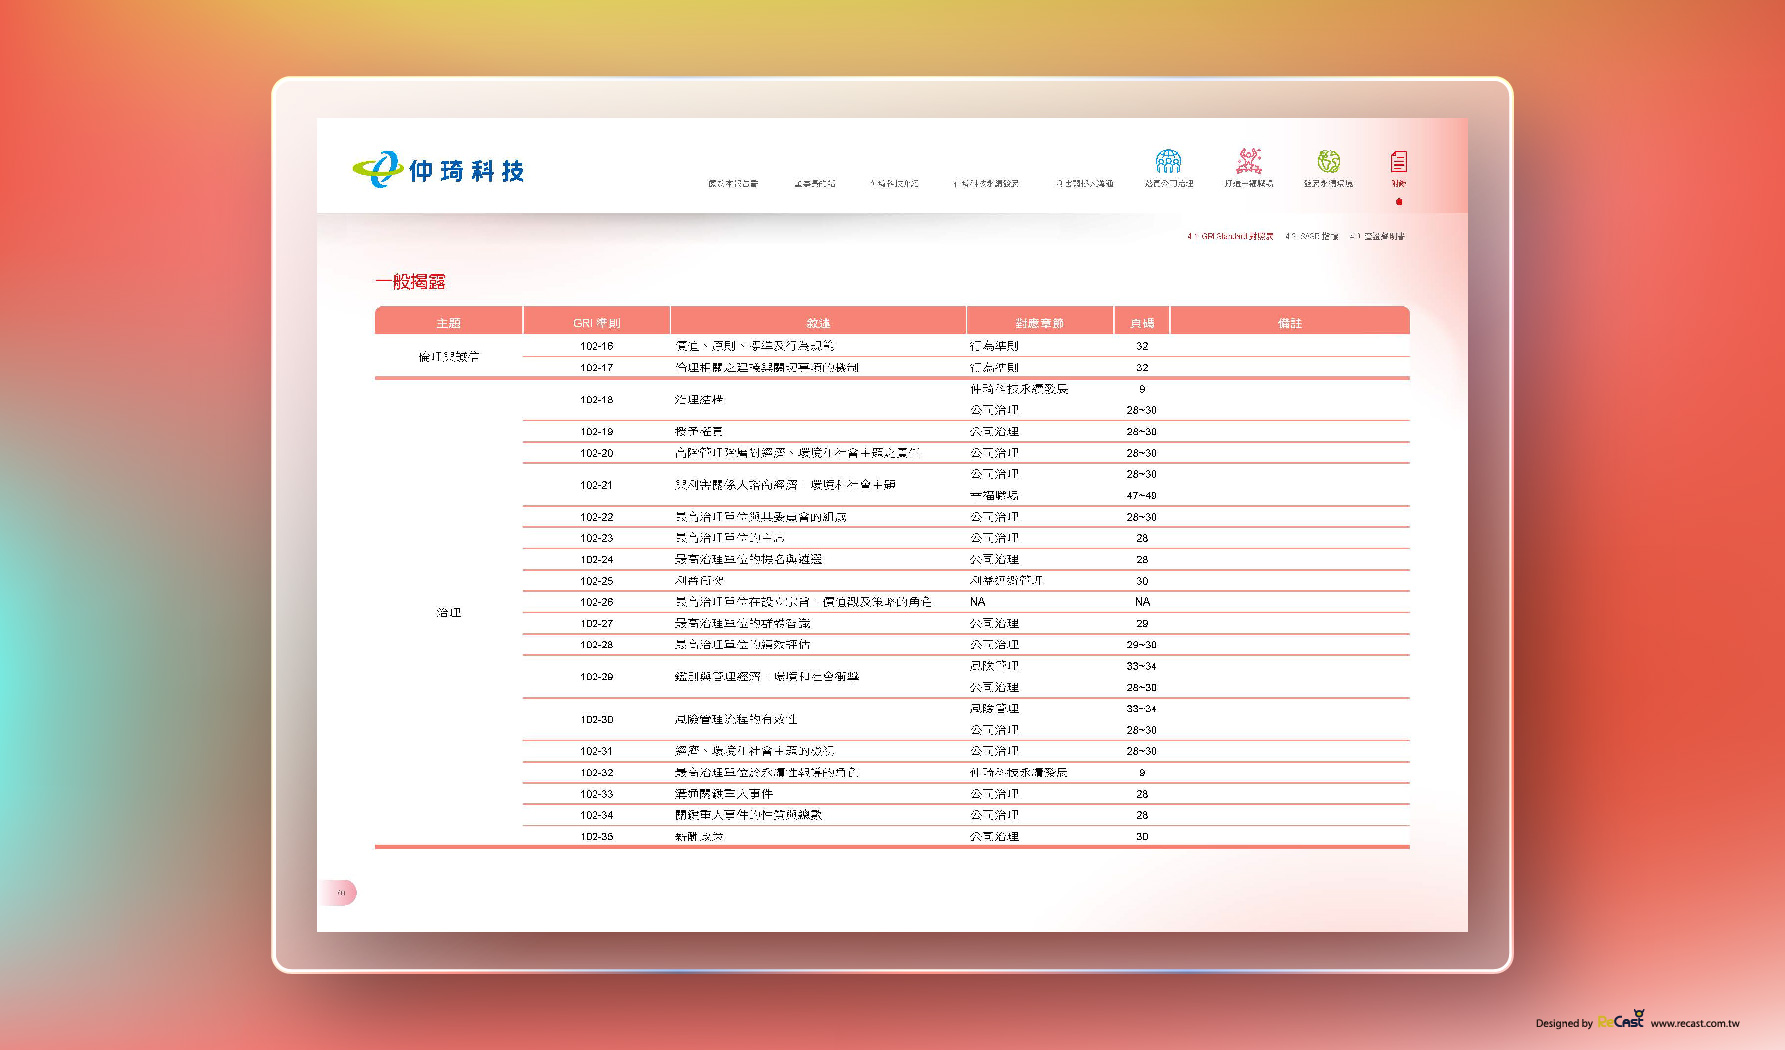Image resolution: width=1785 pixels, height=1050 pixels.
Task: Click the 敘述 column header
Action: pyautogui.click(x=818, y=323)
